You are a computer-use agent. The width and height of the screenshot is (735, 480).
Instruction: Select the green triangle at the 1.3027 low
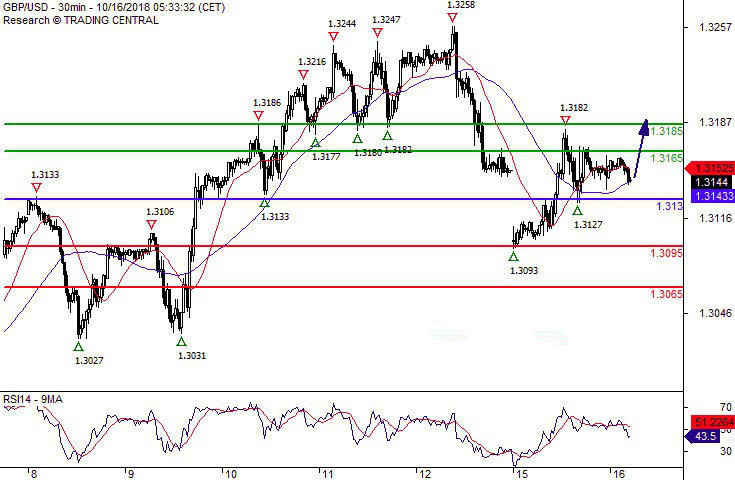click(x=78, y=346)
